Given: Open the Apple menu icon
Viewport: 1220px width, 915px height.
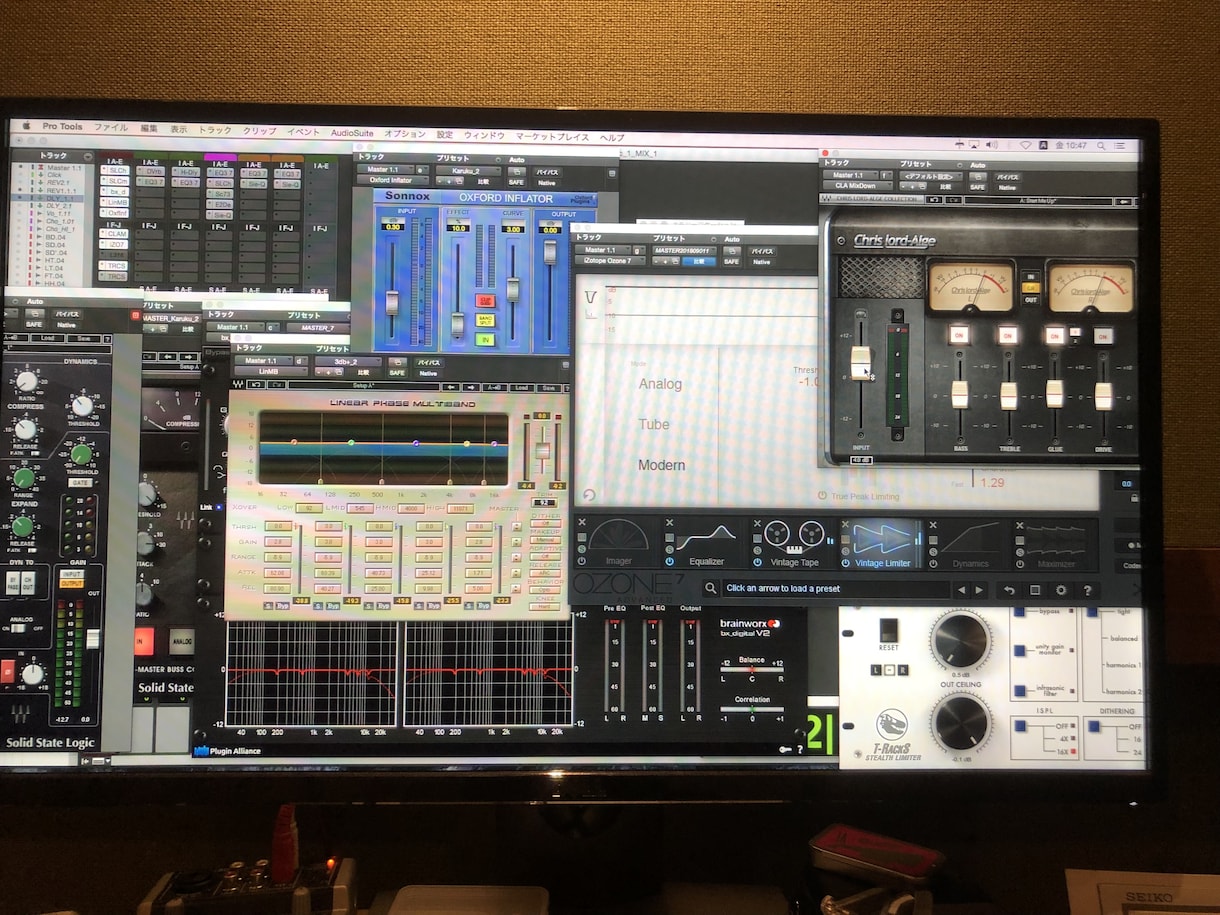Looking at the screenshot, I should (x=24, y=126).
